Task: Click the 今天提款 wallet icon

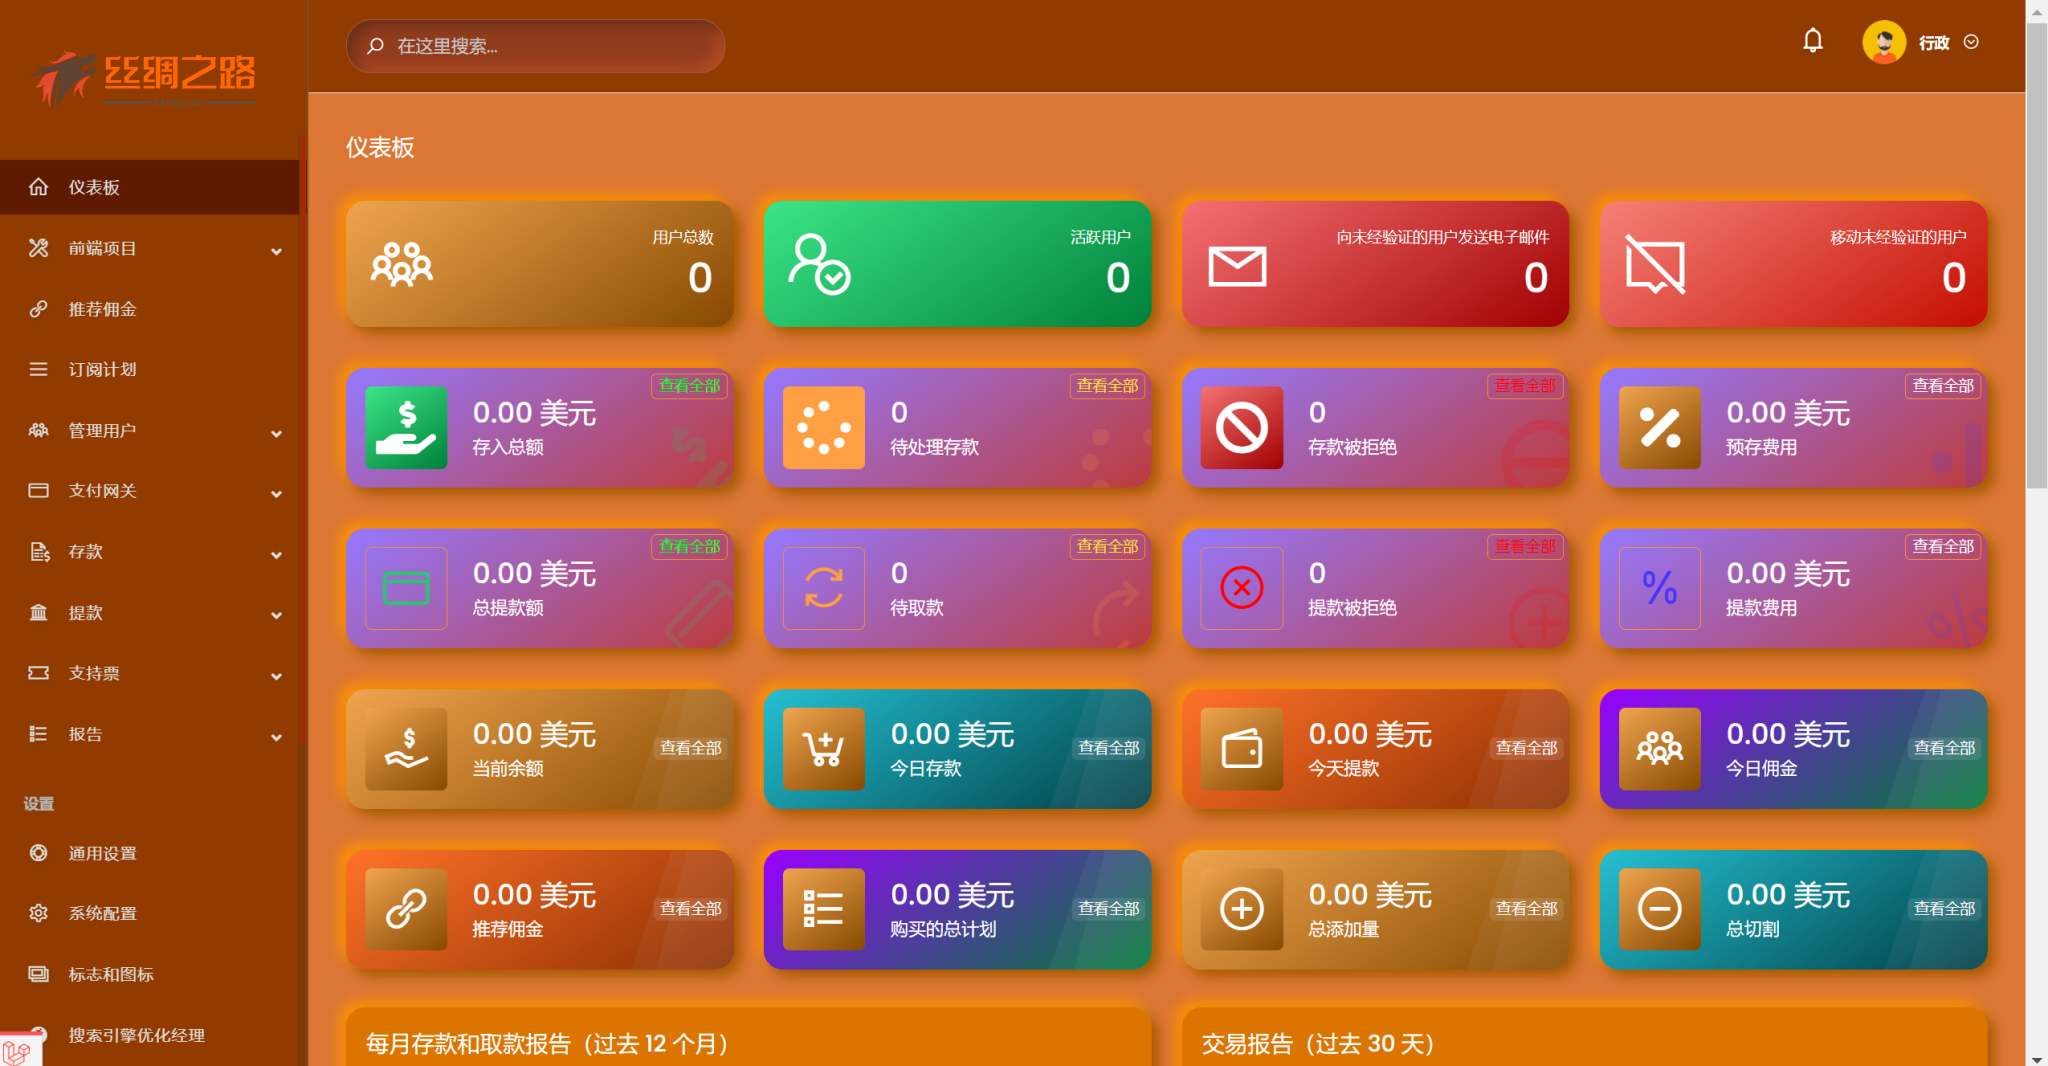Action: [x=1242, y=749]
